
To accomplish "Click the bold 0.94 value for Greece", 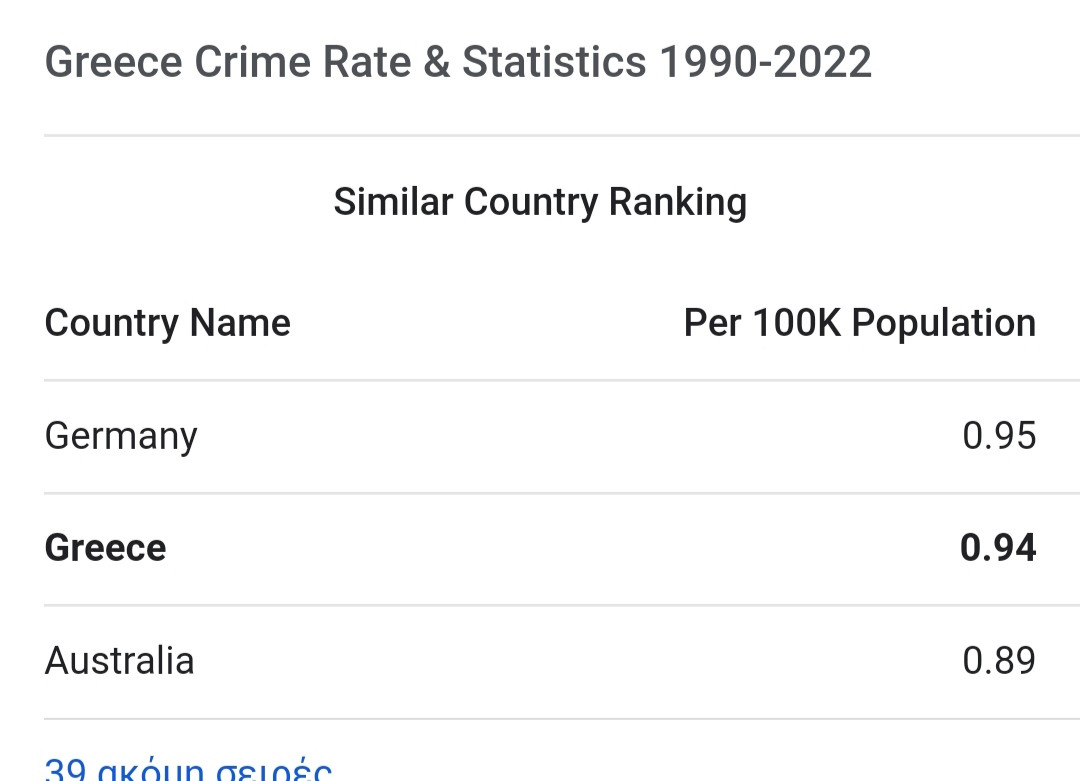I will coord(998,548).
